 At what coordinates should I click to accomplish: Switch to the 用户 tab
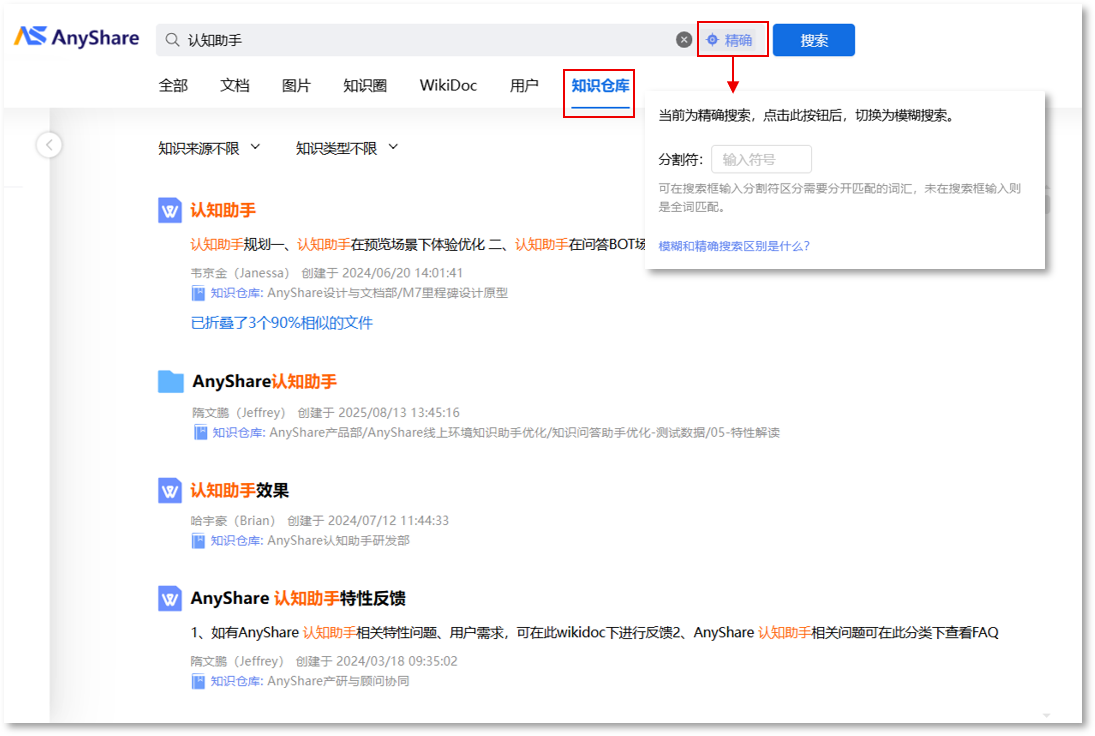[x=524, y=85]
